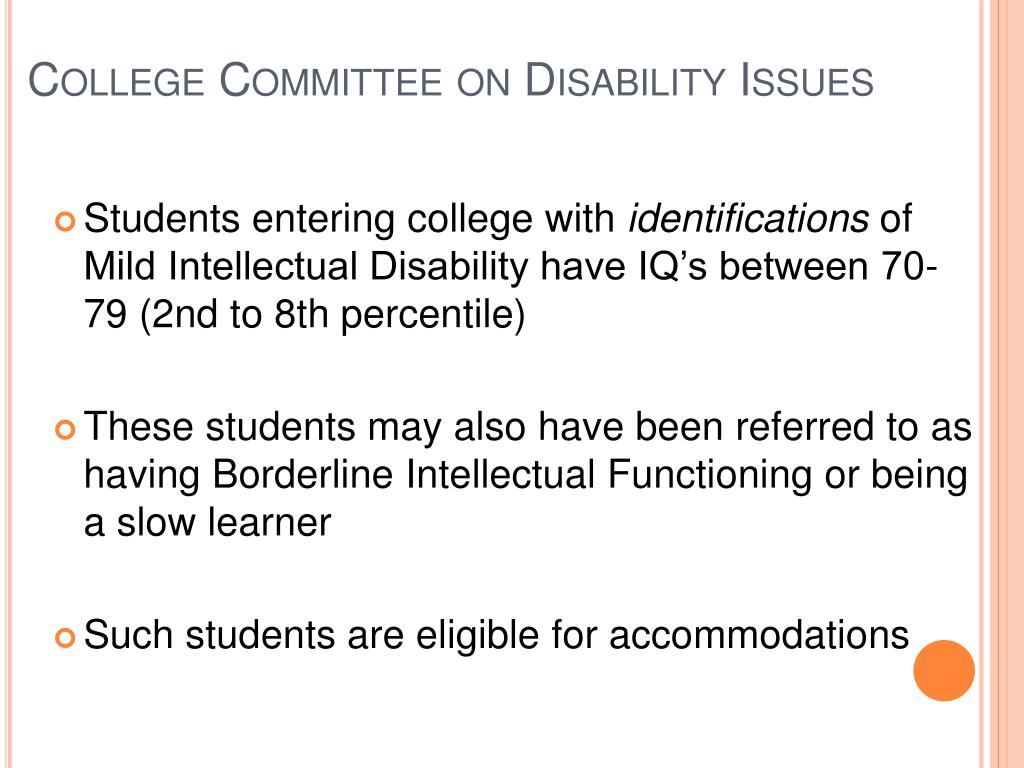Click the word "Disability" in the title

pyautogui.click(x=625, y=80)
